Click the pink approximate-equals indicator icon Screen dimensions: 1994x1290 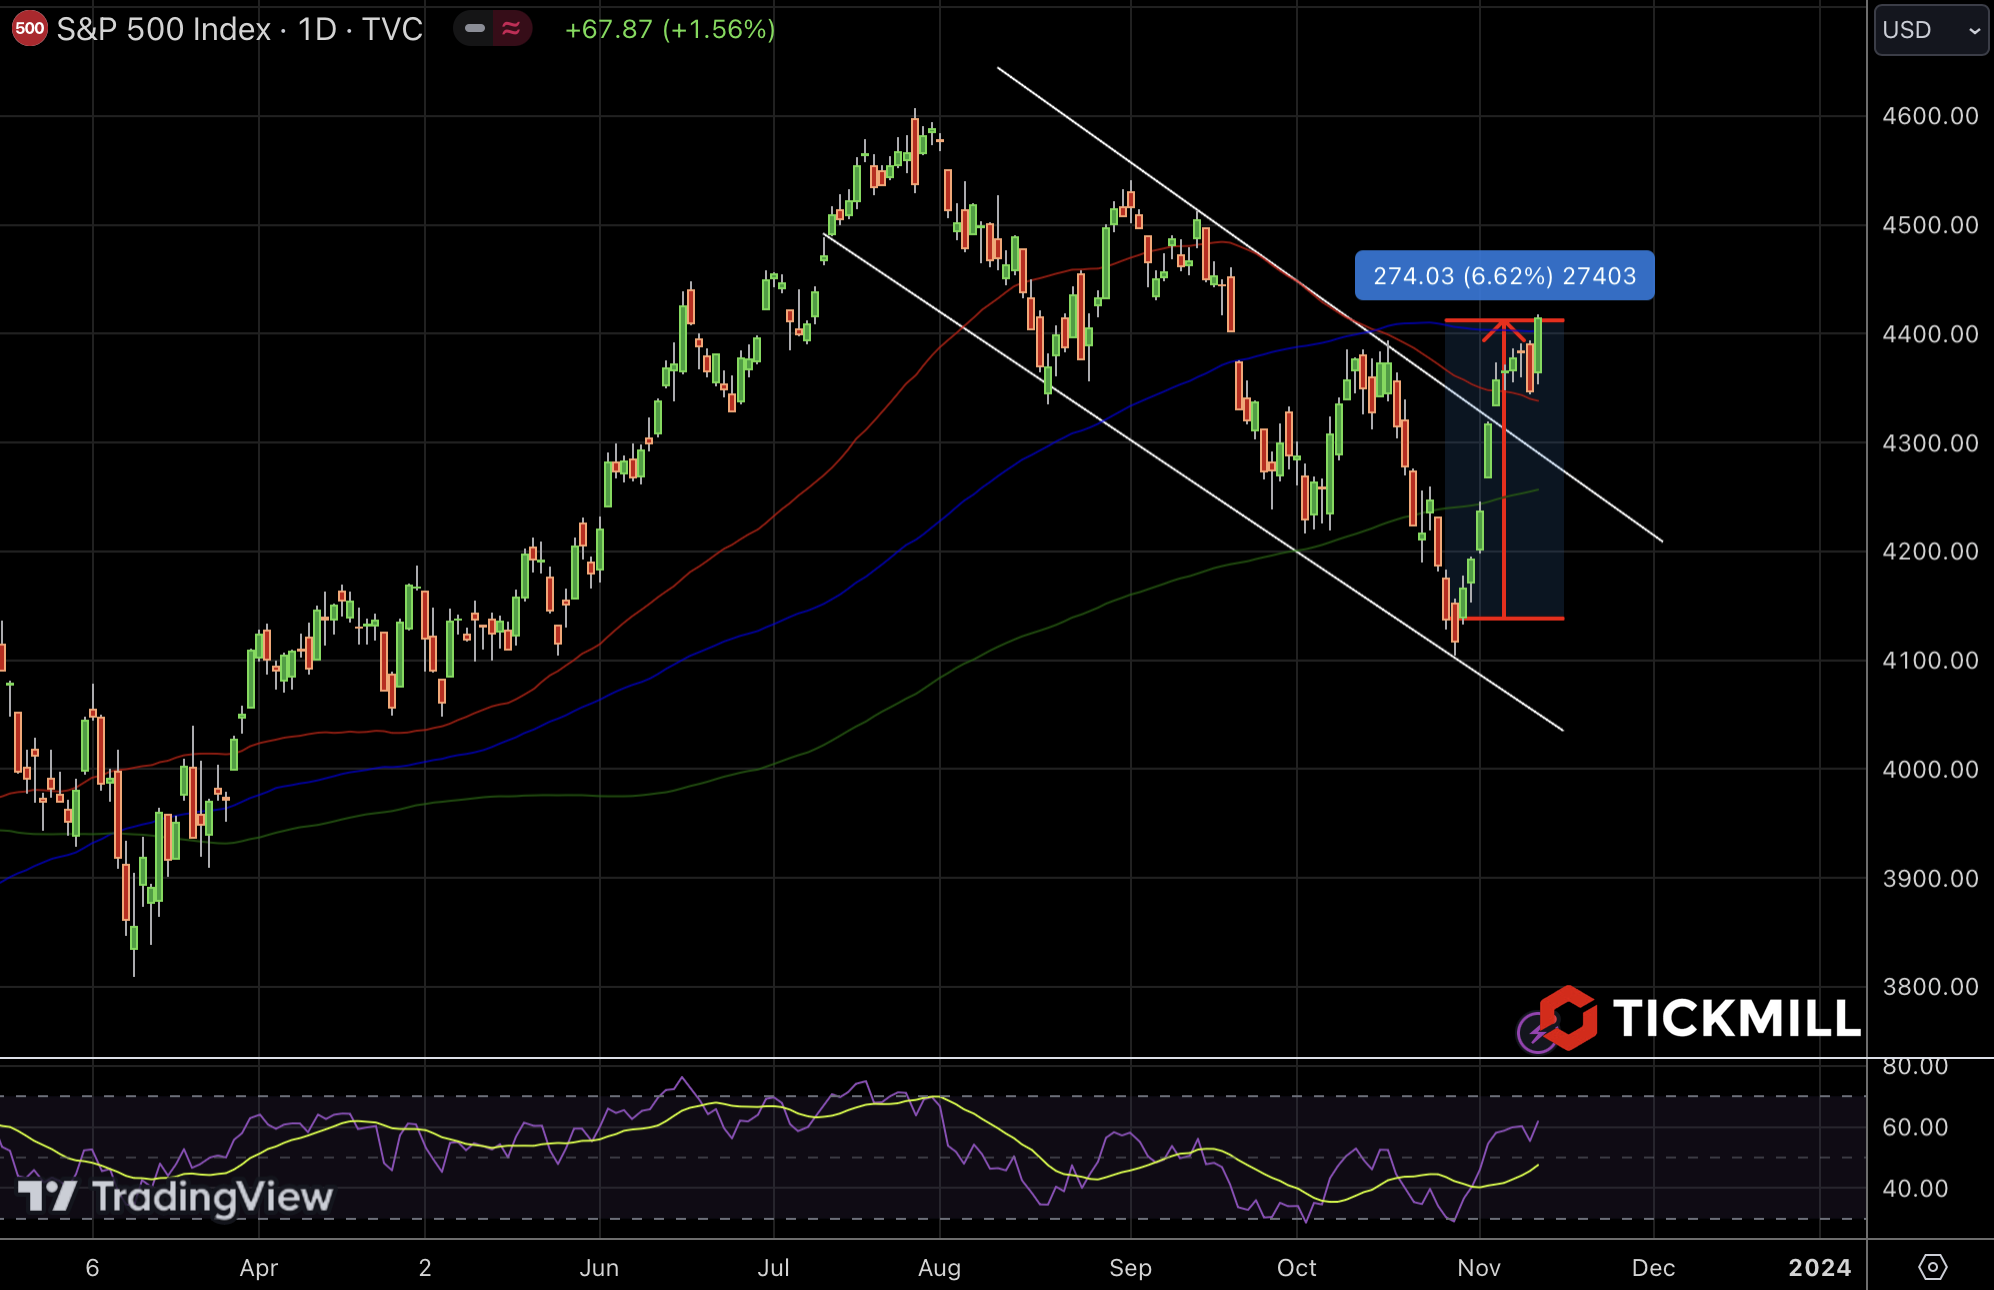pyautogui.click(x=511, y=29)
